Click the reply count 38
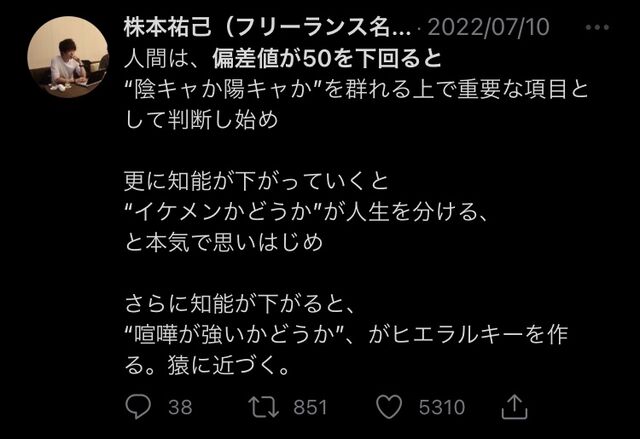The width and height of the screenshot is (640, 439). 180,407
